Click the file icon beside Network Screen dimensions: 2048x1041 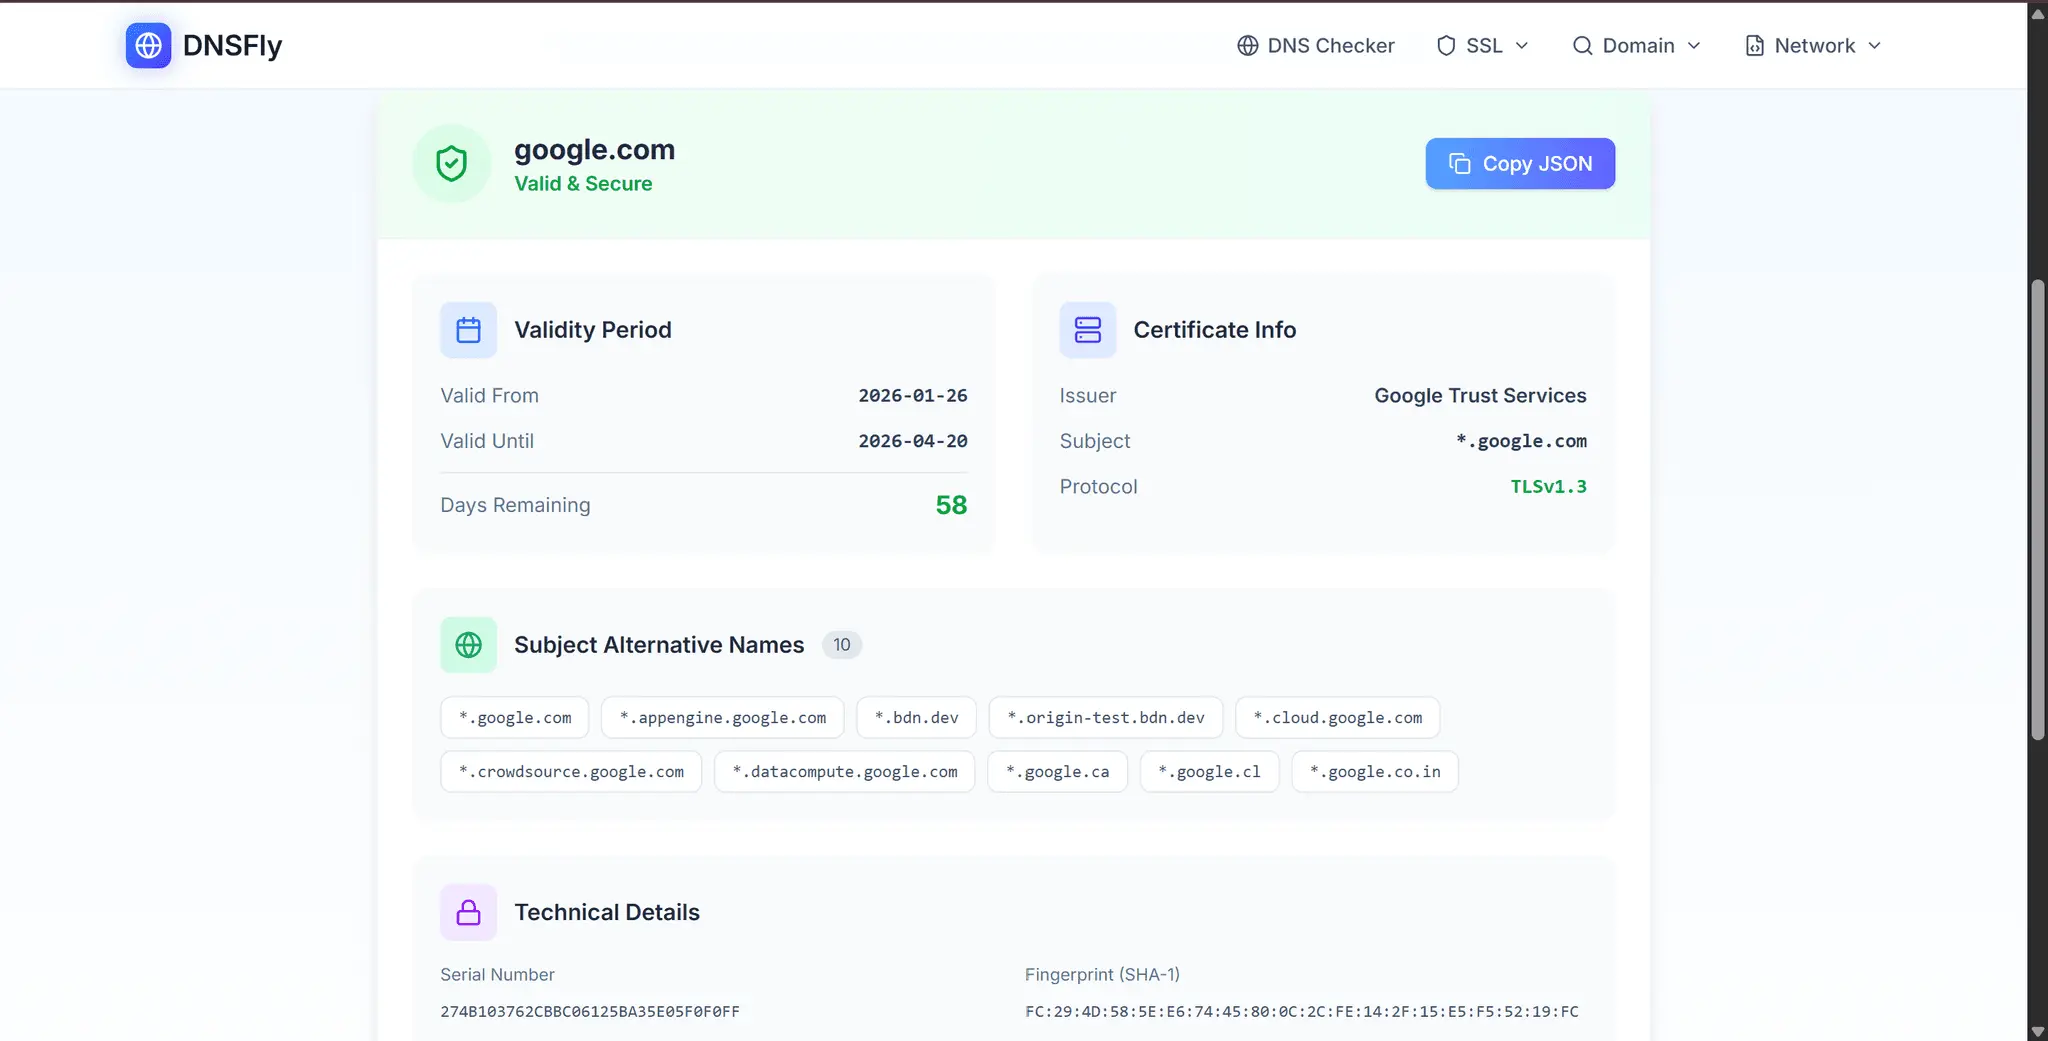pos(1754,45)
